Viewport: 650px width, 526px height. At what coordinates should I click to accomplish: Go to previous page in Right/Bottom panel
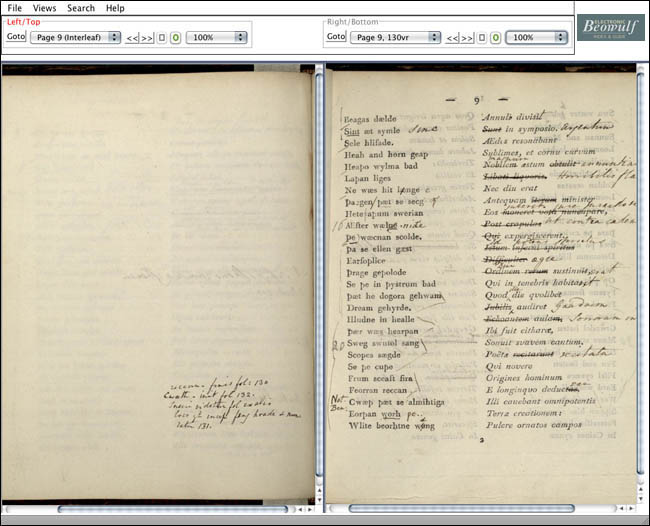tap(452, 38)
